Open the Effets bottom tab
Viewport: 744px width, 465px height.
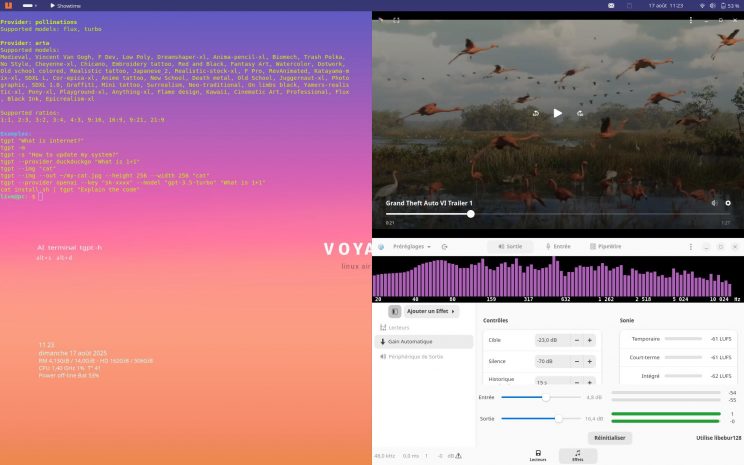[577, 456]
